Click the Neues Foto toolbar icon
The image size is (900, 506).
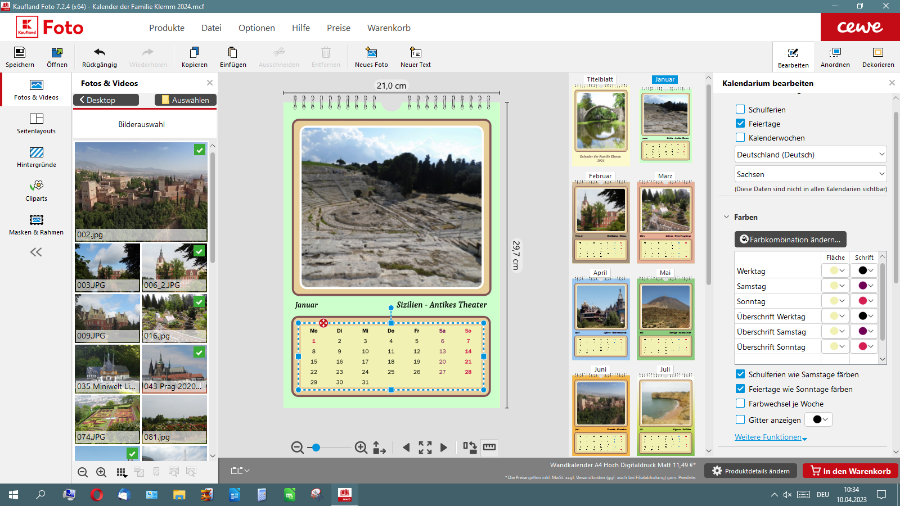click(x=370, y=52)
